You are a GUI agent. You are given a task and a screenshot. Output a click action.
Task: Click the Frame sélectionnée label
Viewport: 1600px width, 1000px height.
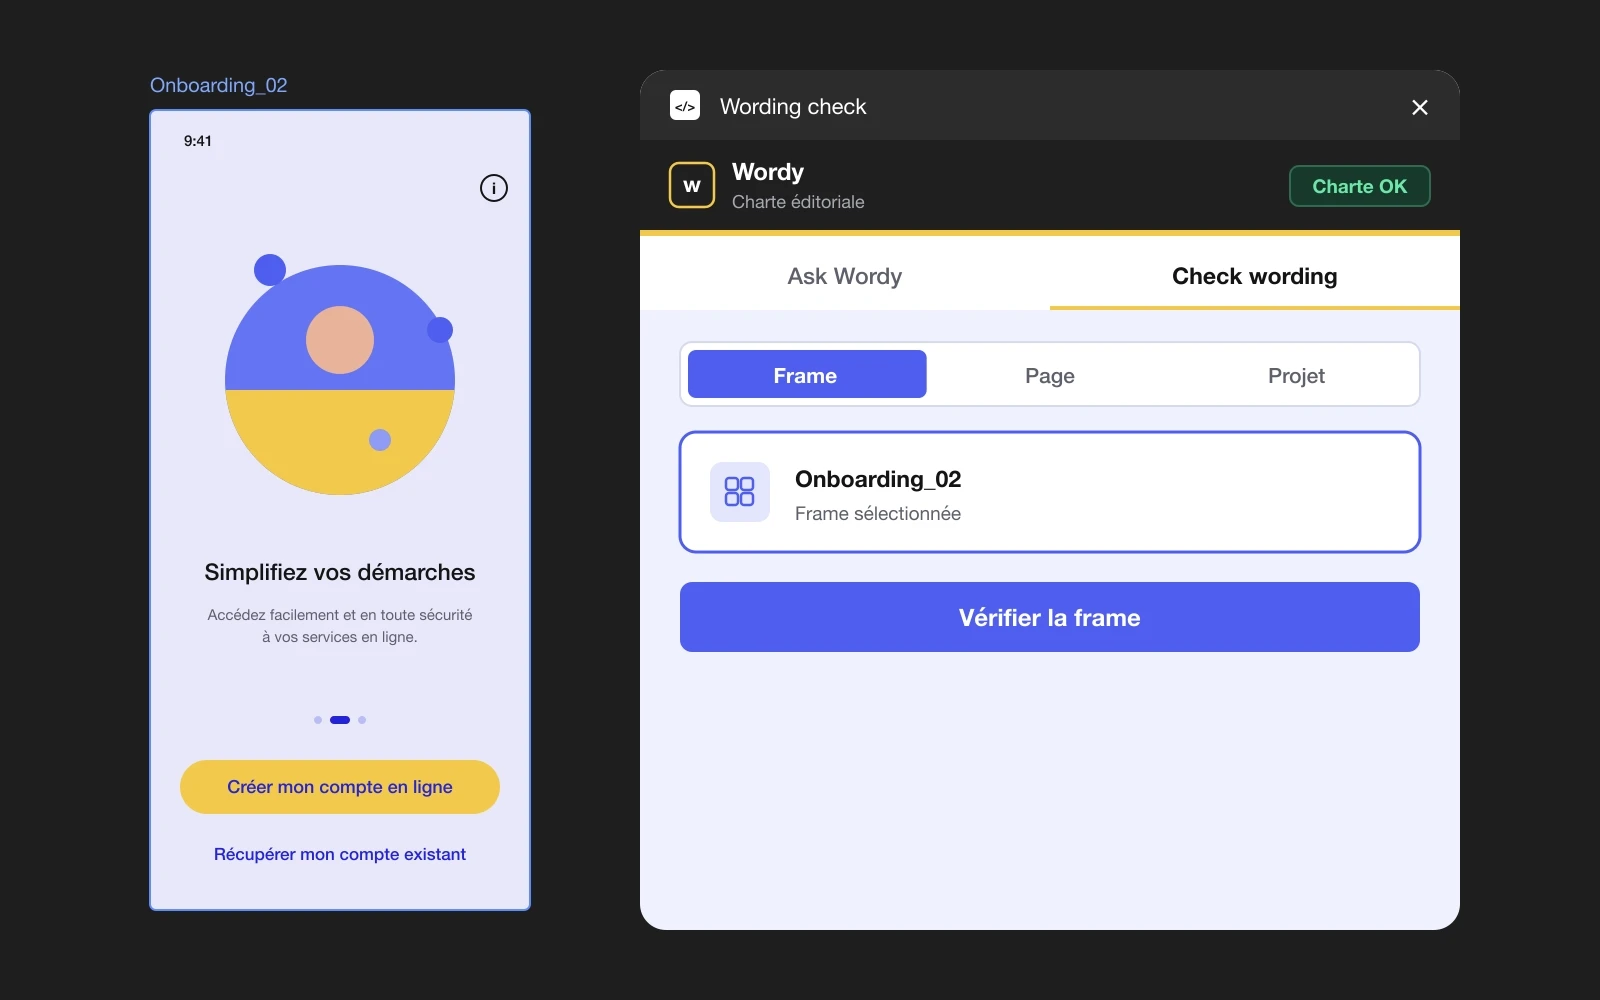tap(878, 513)
